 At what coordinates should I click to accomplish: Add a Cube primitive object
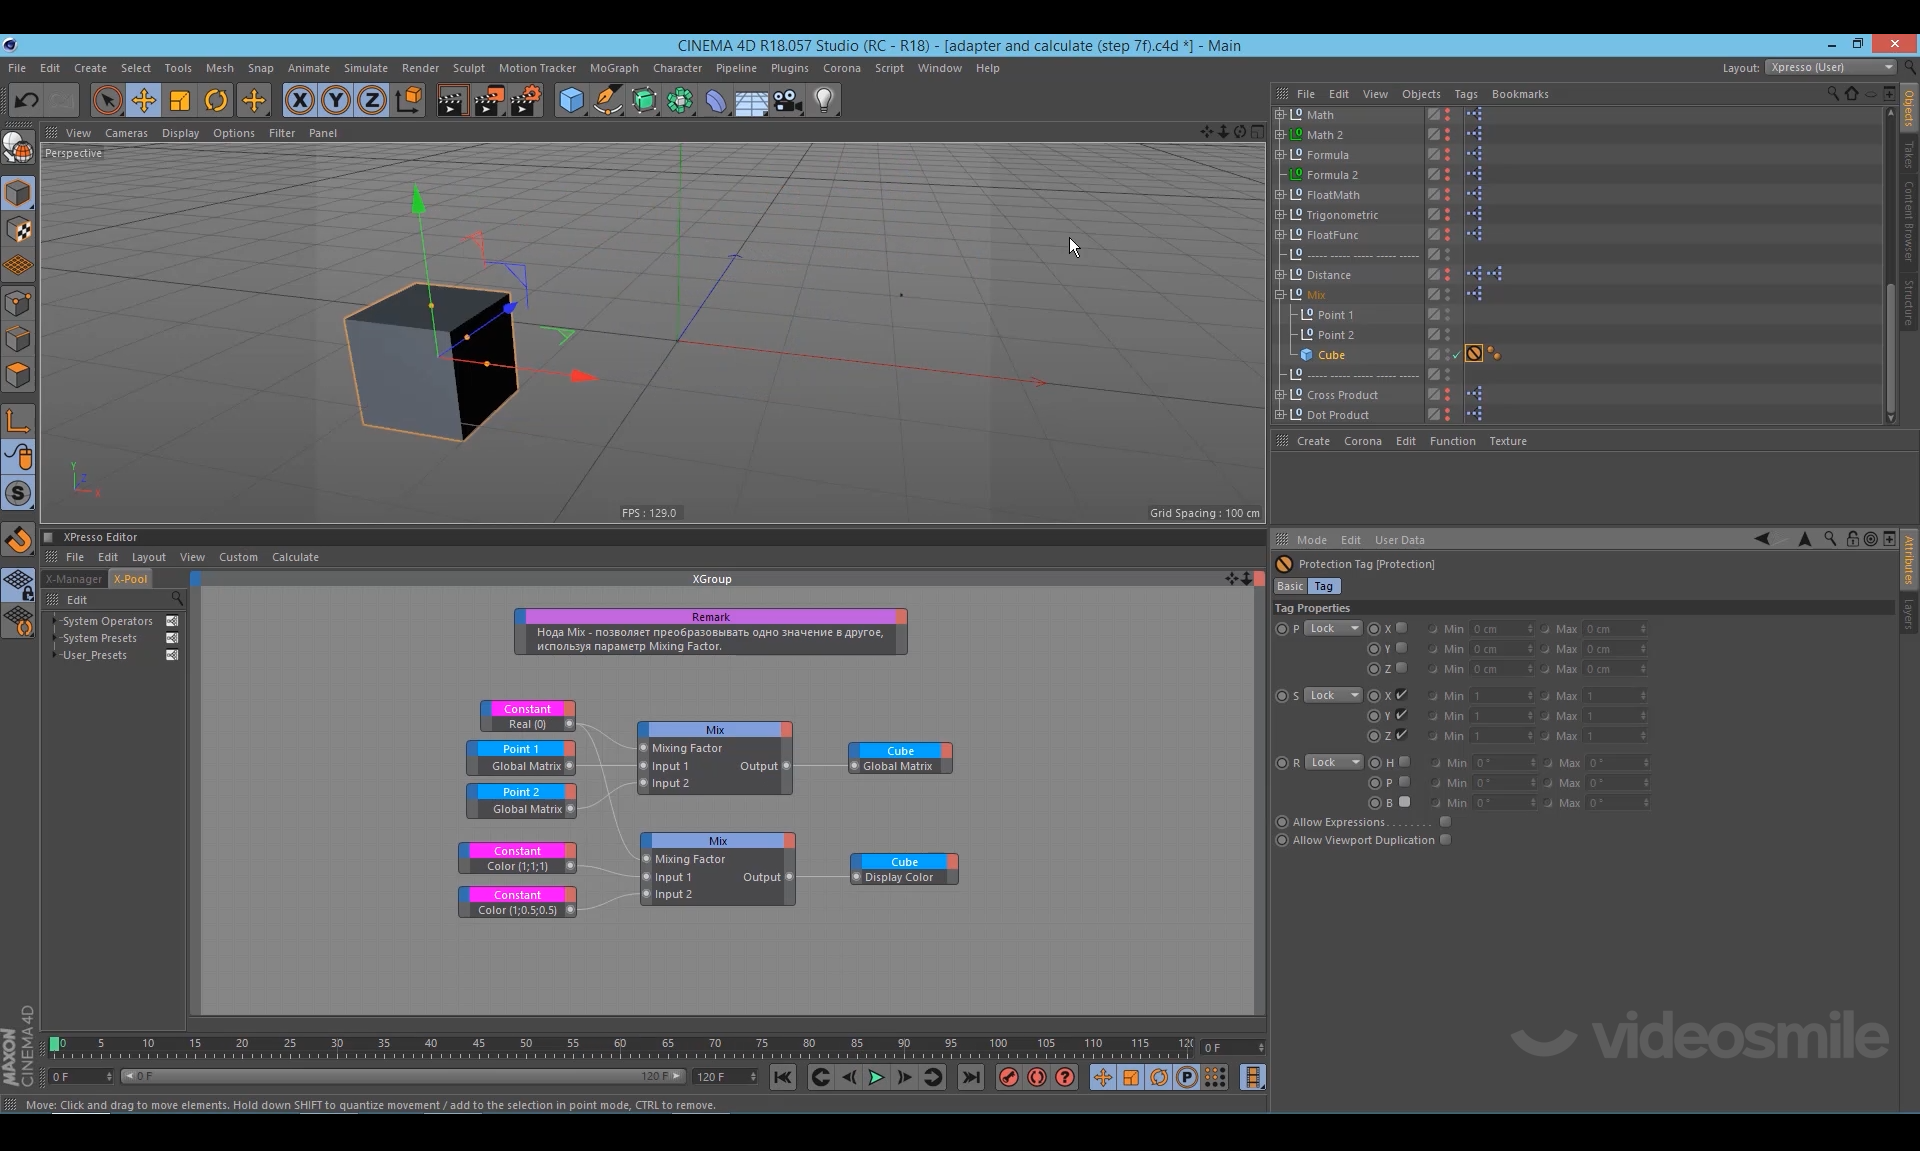pos(571,100)
